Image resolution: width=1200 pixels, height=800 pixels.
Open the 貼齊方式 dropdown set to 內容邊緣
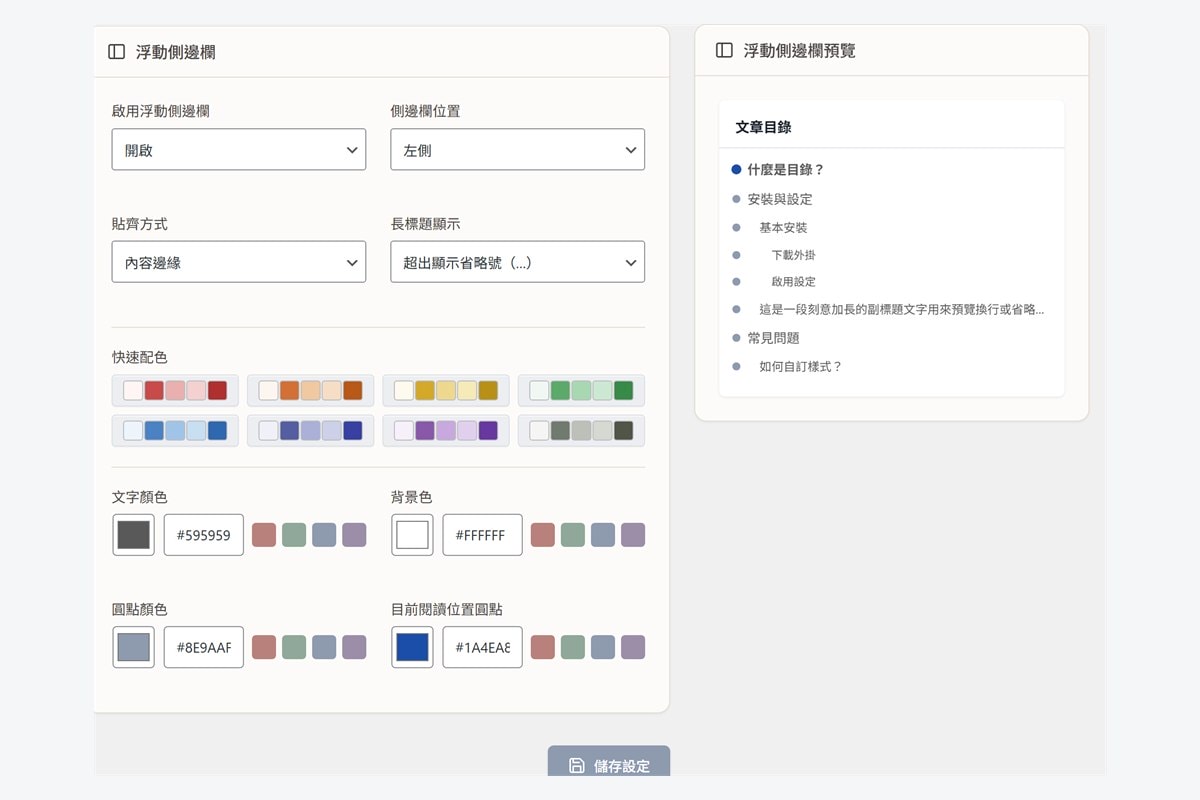[x=239, y=262]
